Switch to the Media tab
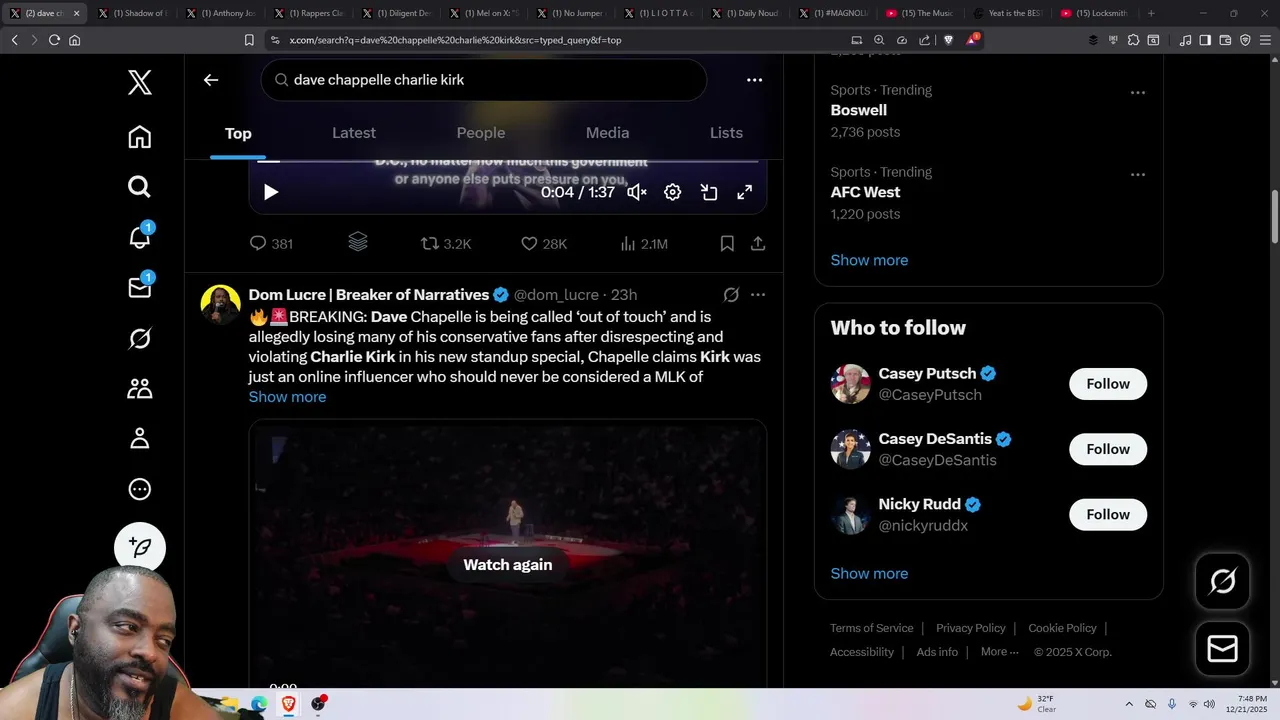This screenshot has width=1280, height=720. [x=608, y=133]
